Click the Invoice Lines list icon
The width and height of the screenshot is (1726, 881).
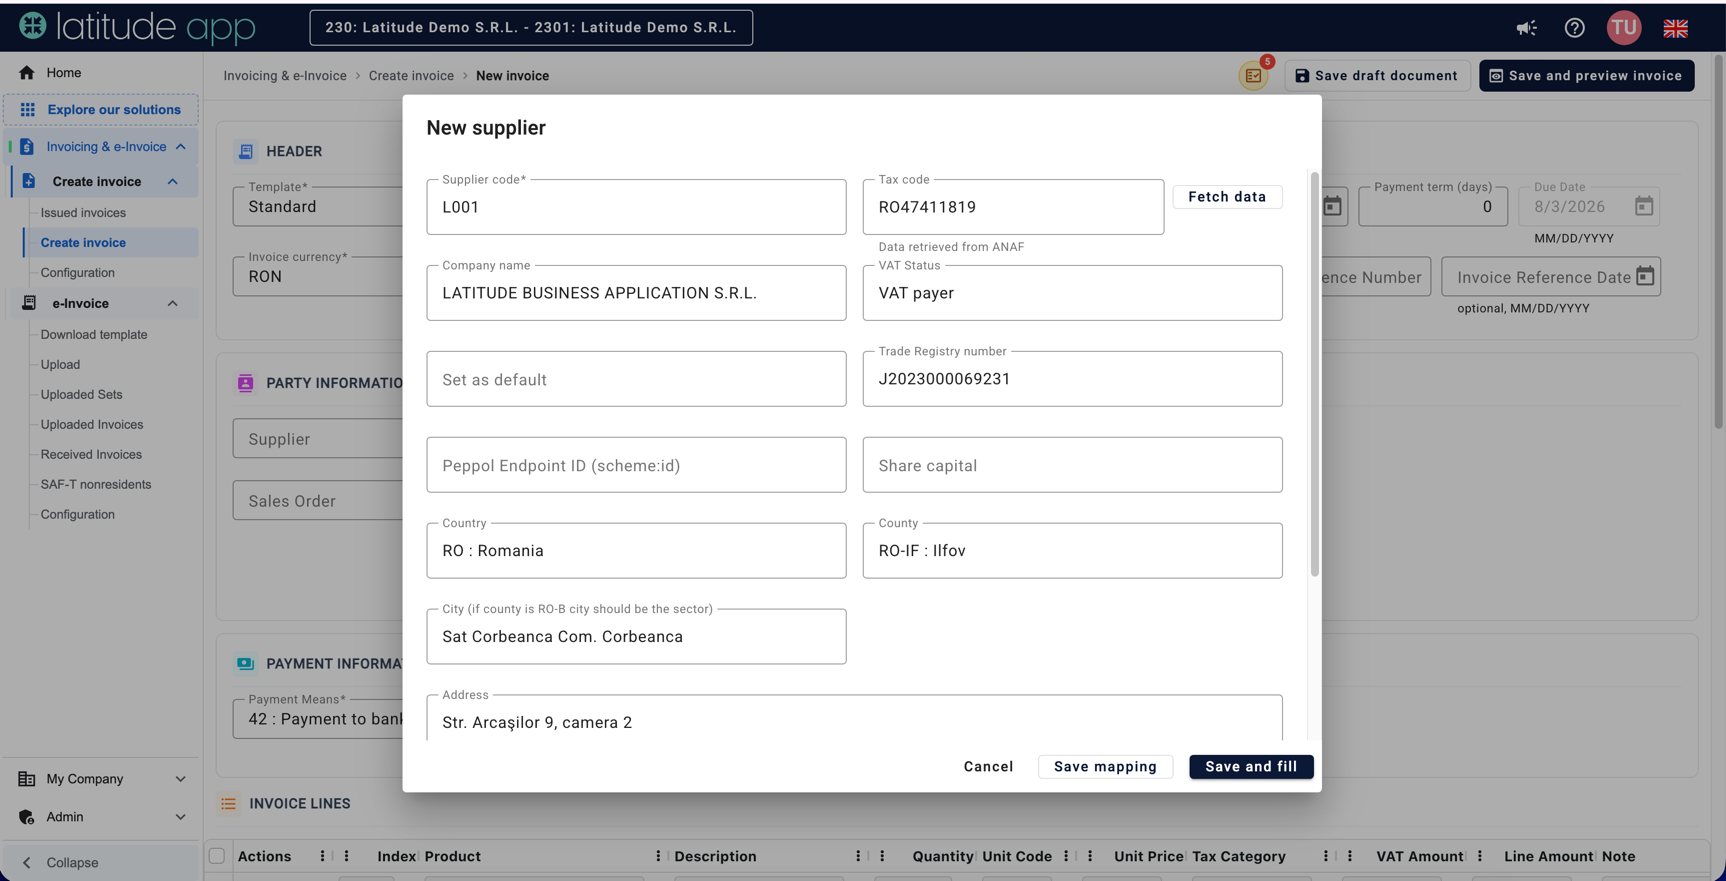(229, 804)
